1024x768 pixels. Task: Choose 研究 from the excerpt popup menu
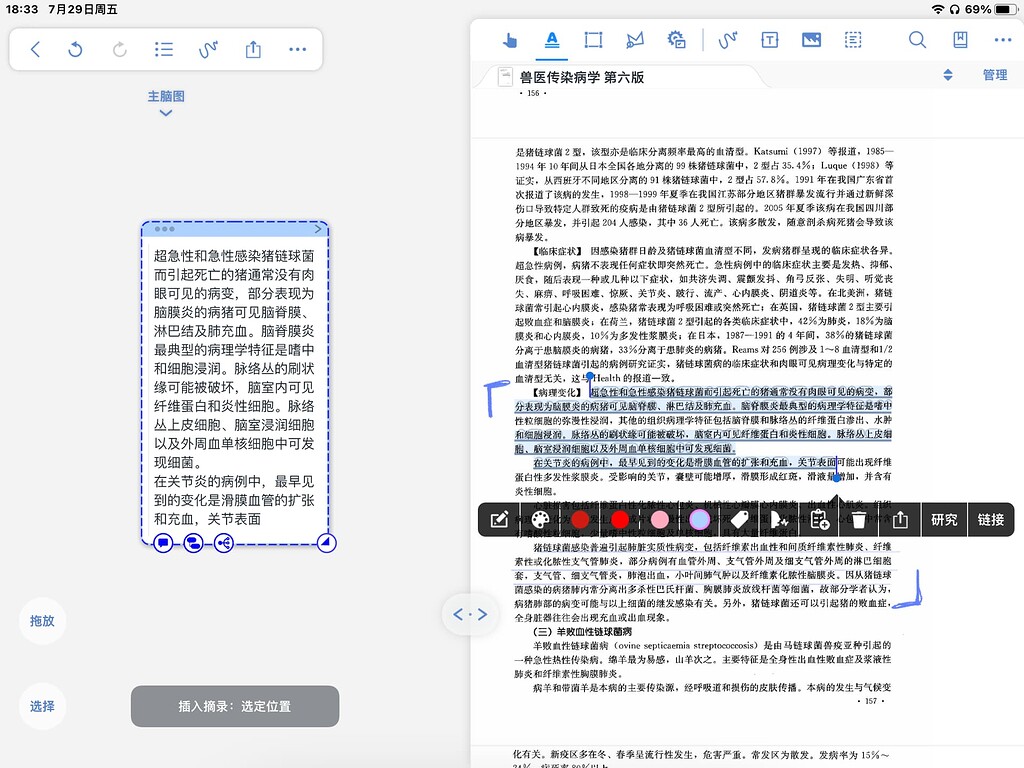(x=942, y=519)
